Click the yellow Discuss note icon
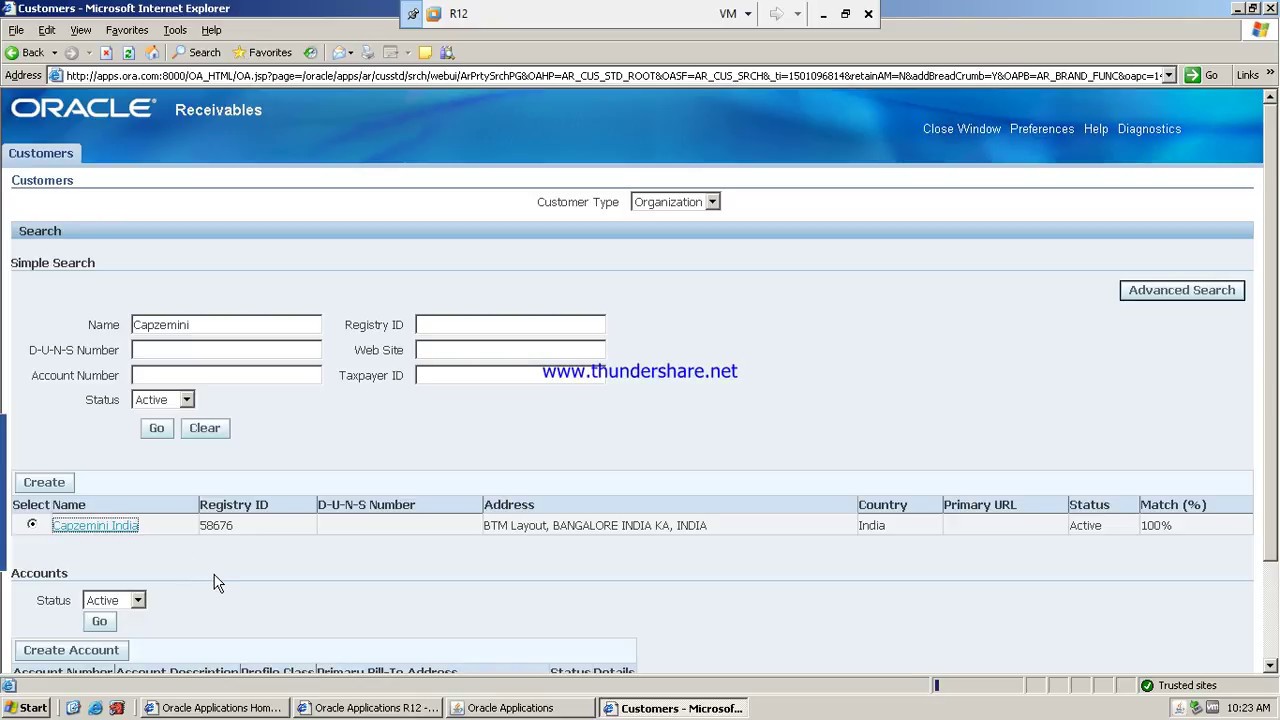 coord(425,53)
